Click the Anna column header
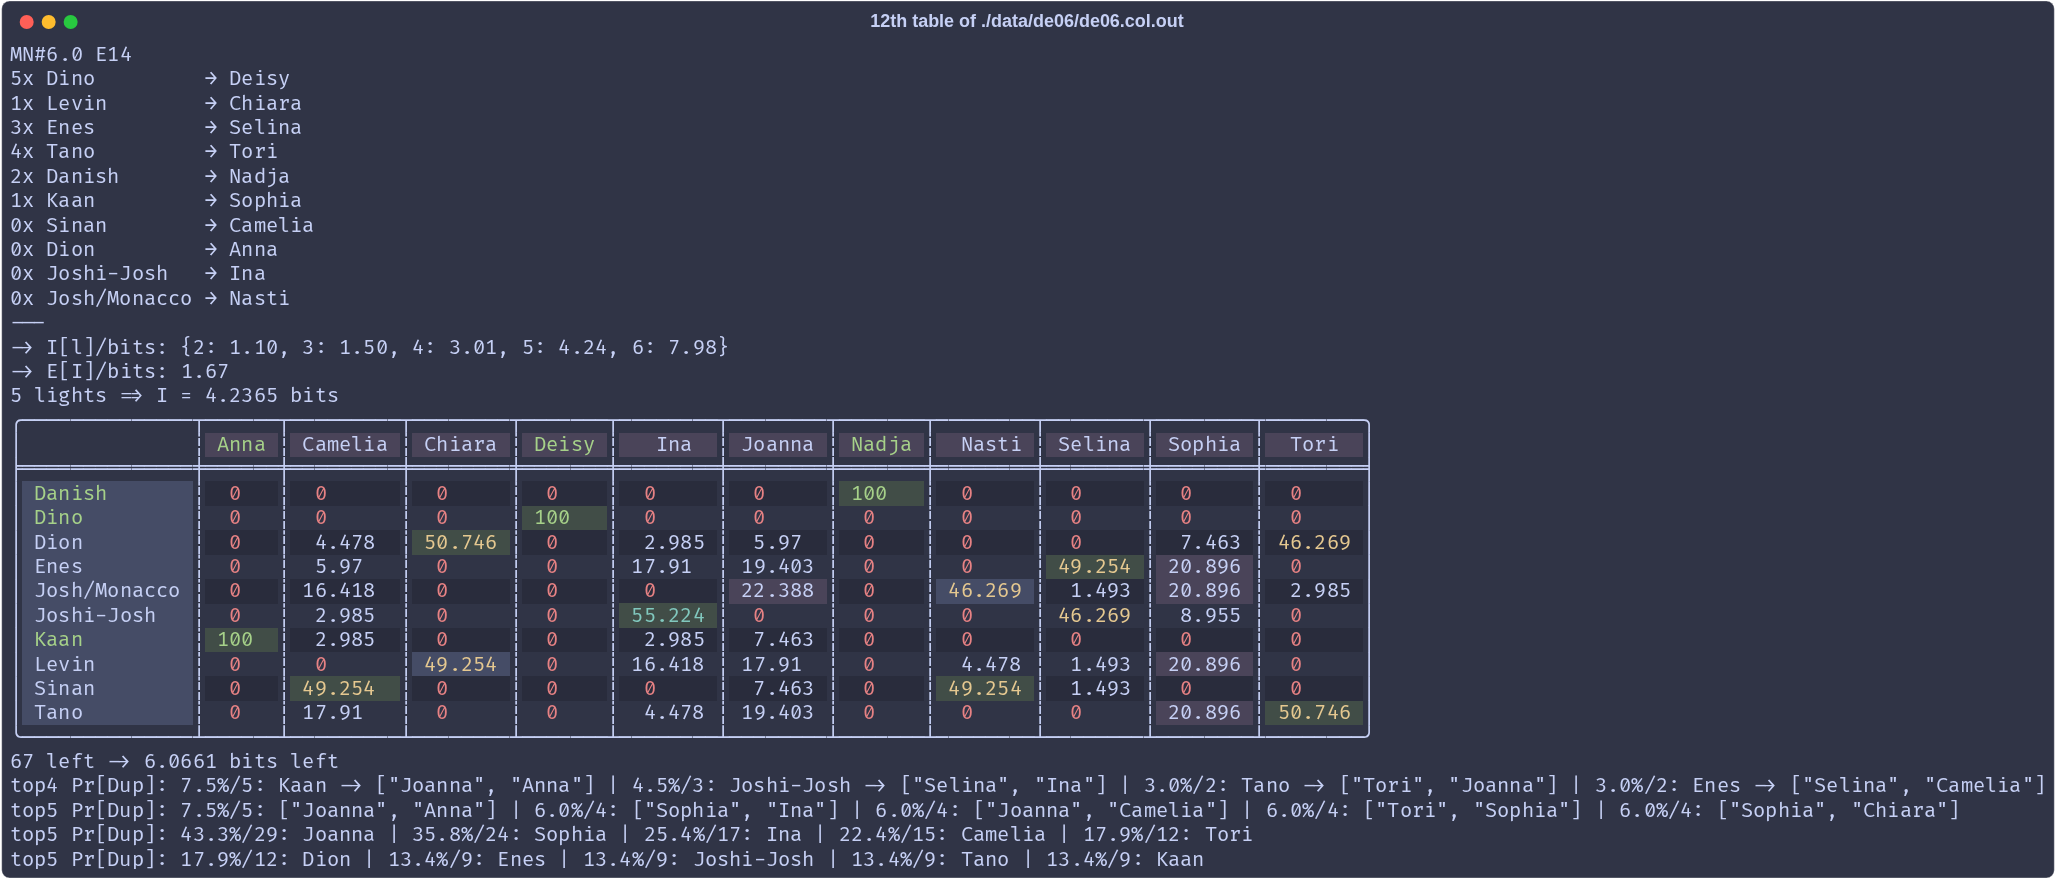The height and width of the screenshot is (879, 2056). pyautogui.click(x=241, y=445)
